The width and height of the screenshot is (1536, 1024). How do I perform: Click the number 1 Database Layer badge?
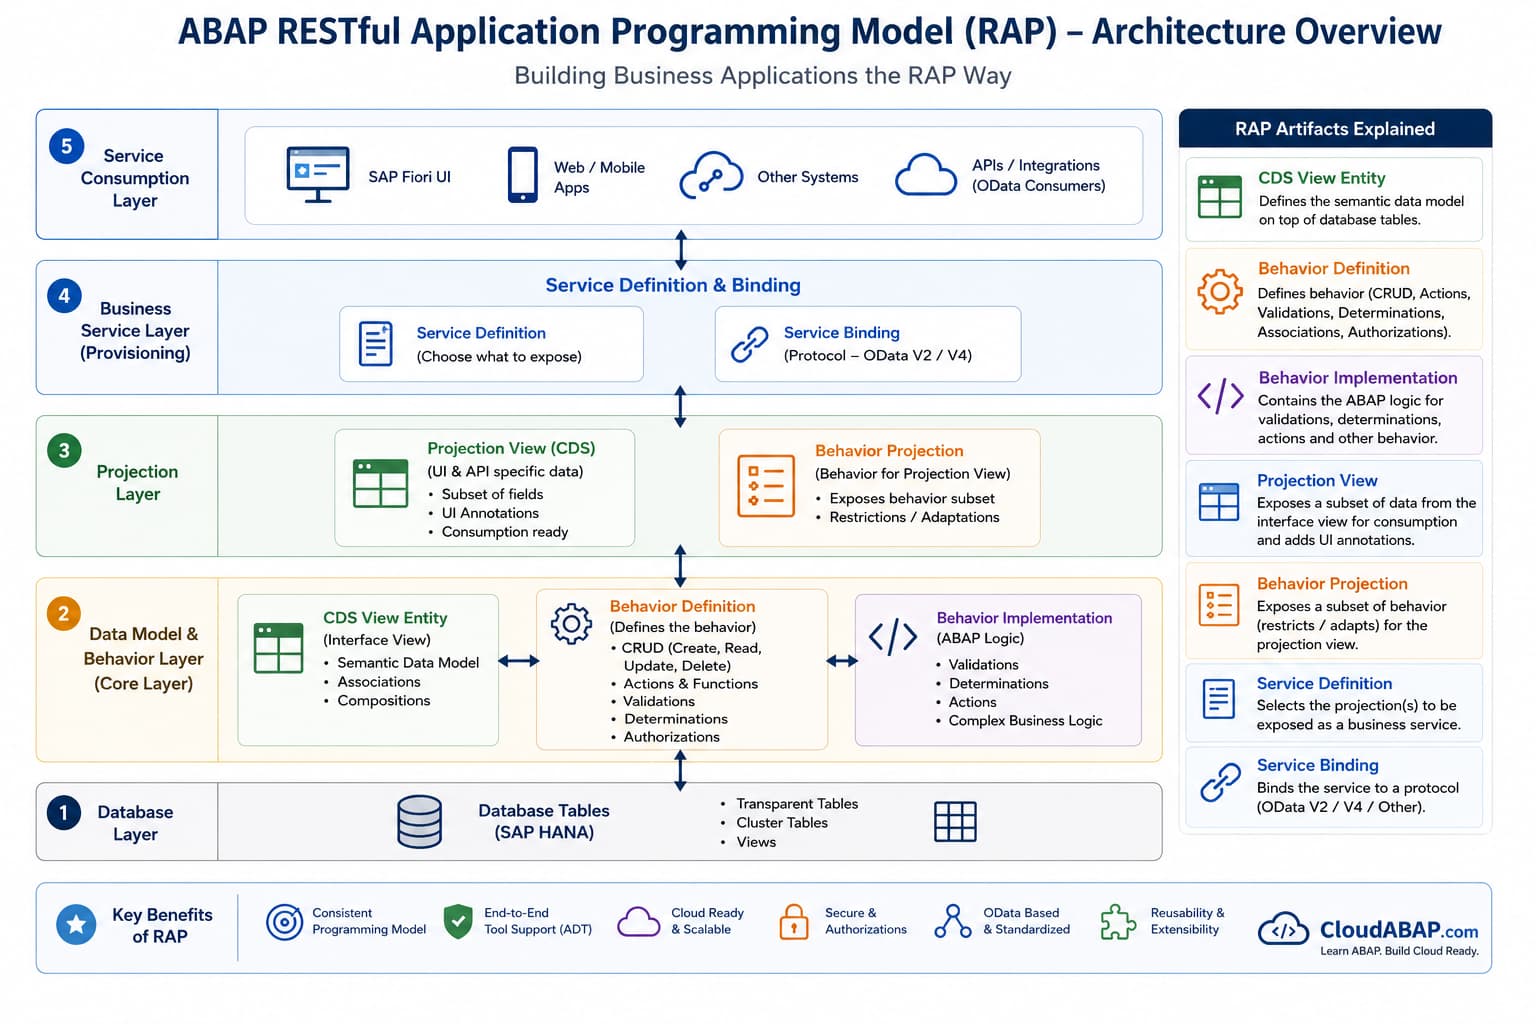[63, 812]
